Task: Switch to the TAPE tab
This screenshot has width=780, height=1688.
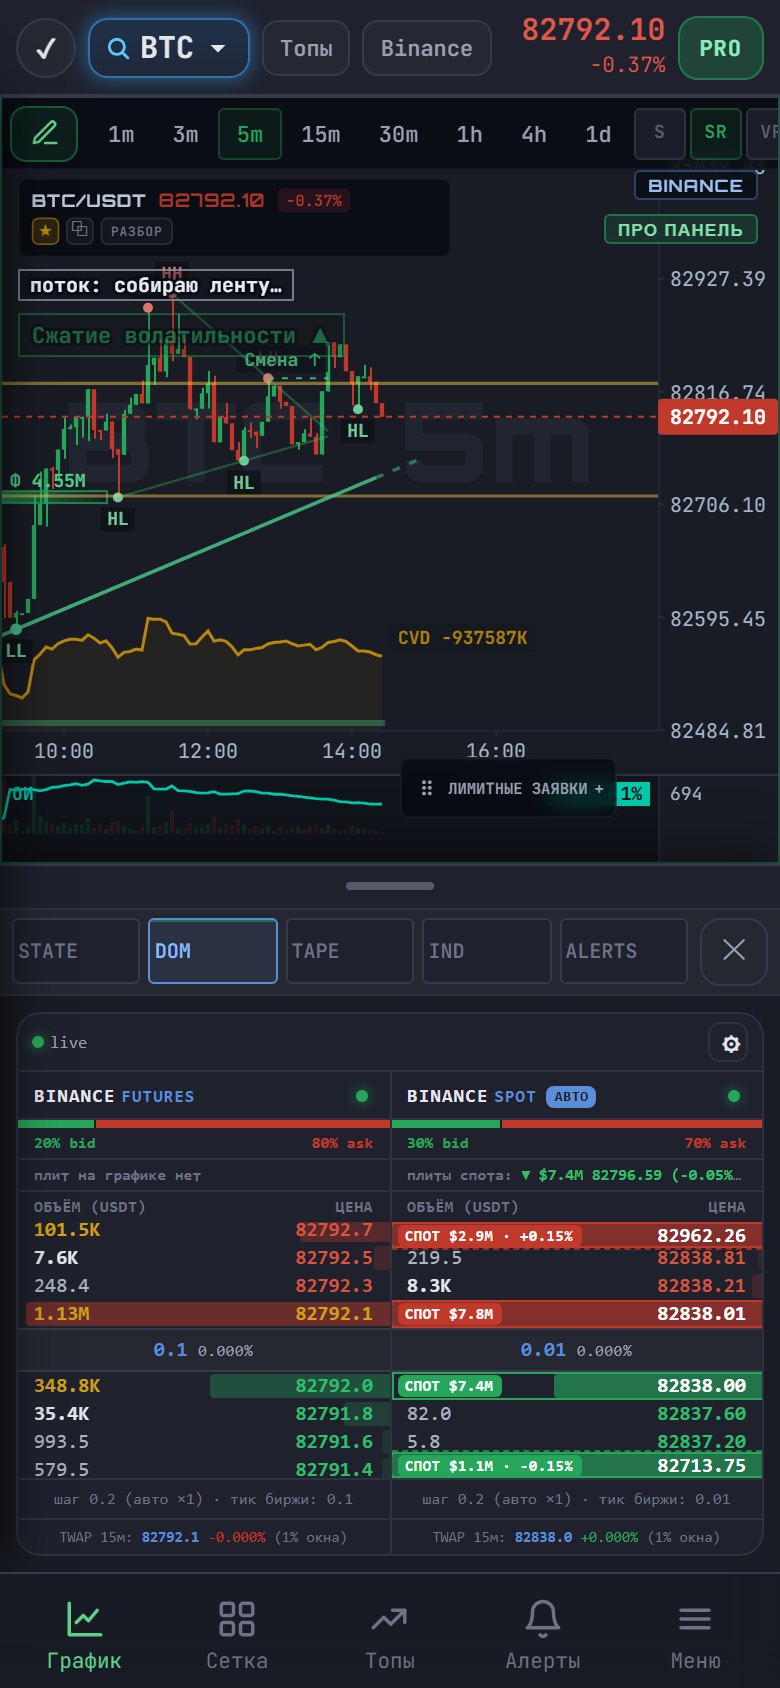Action: pyautogui.click(x=349, y=951)
